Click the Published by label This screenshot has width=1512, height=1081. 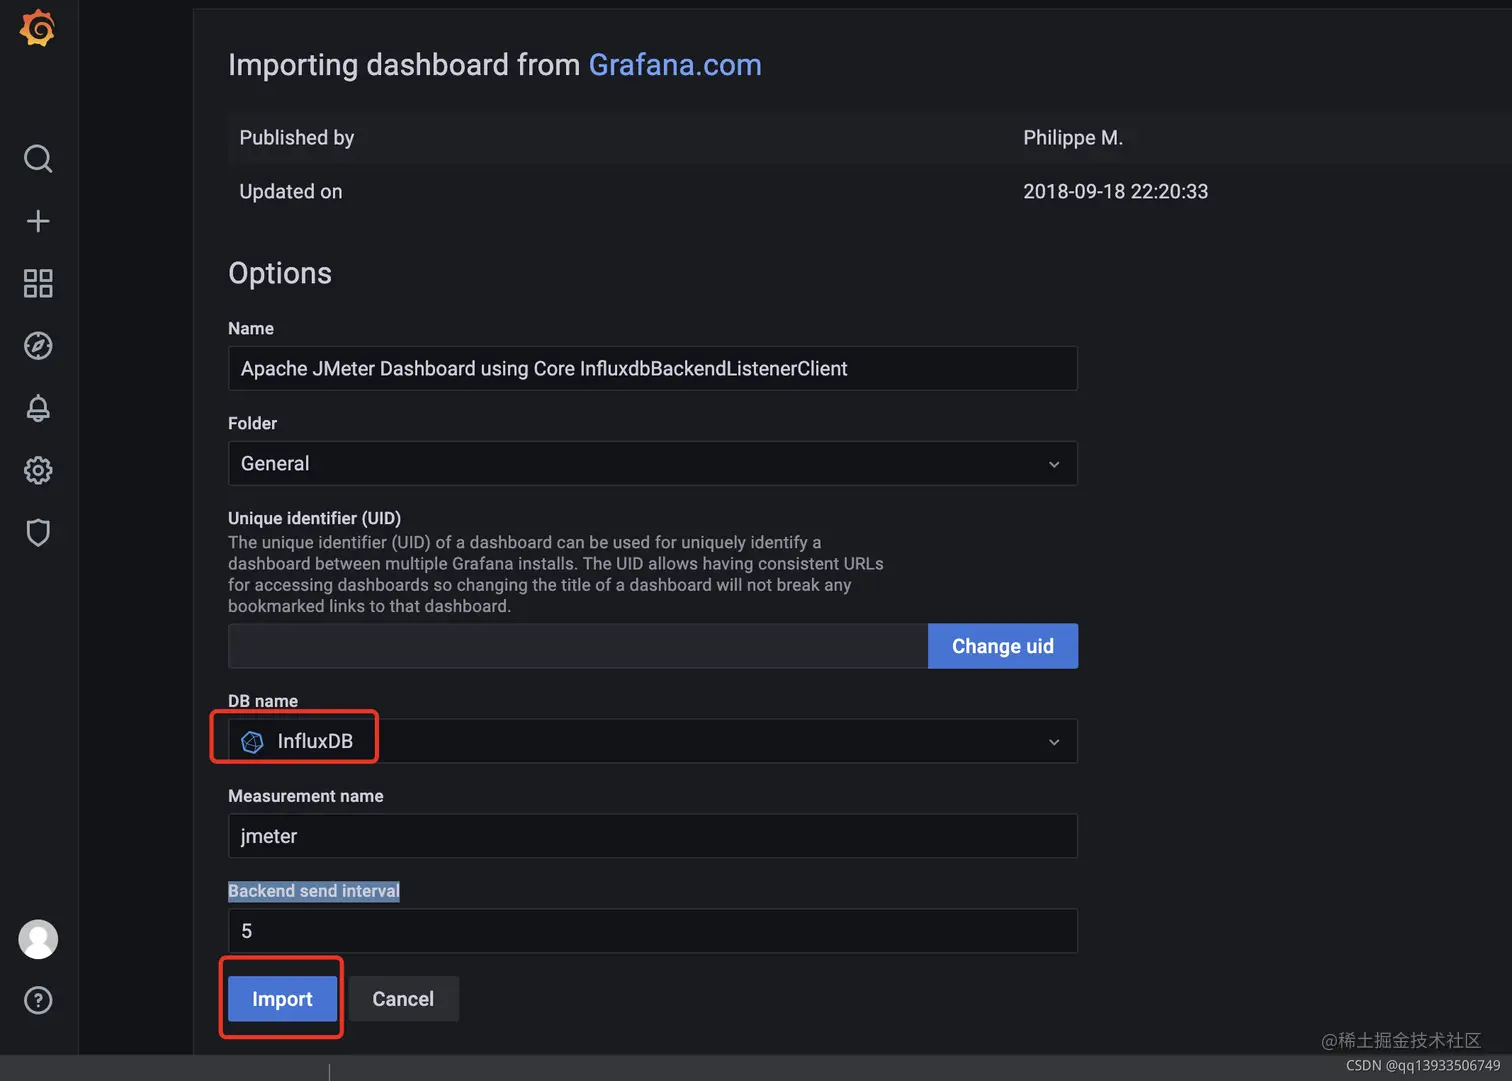tap(297, 138)
